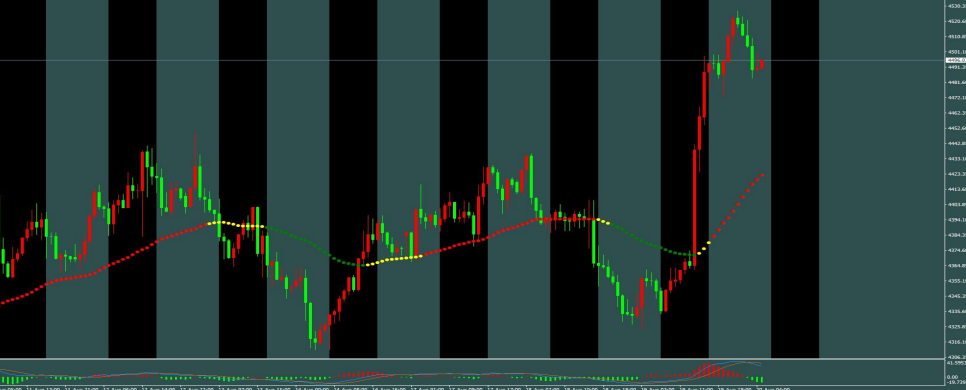The width and height of the screenshot is (966, 390).
Task: Click the 0.00 level on indicator scale
Action: coord(953,376)
